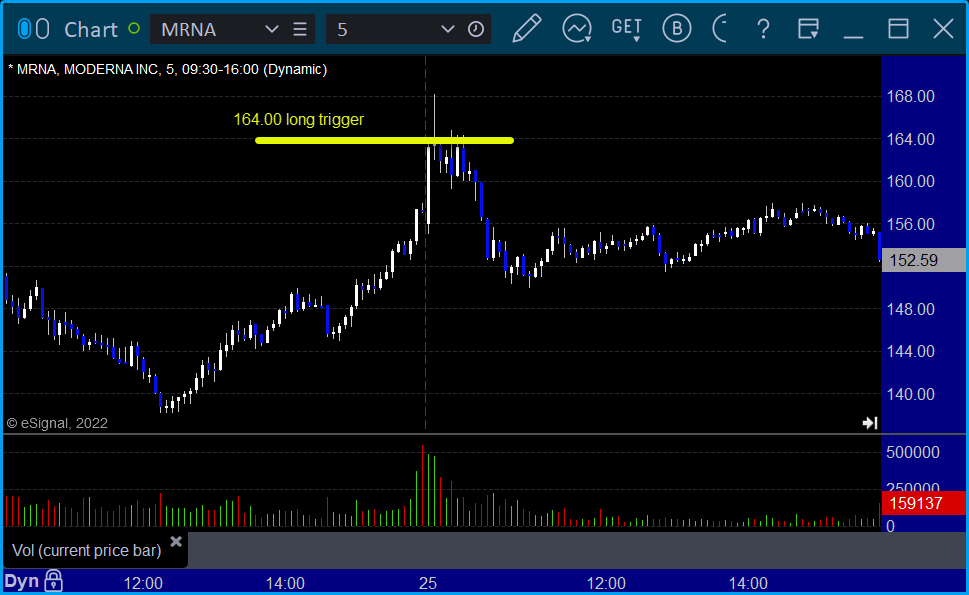
Task: Close the chart window
Action: coord(943,29)
